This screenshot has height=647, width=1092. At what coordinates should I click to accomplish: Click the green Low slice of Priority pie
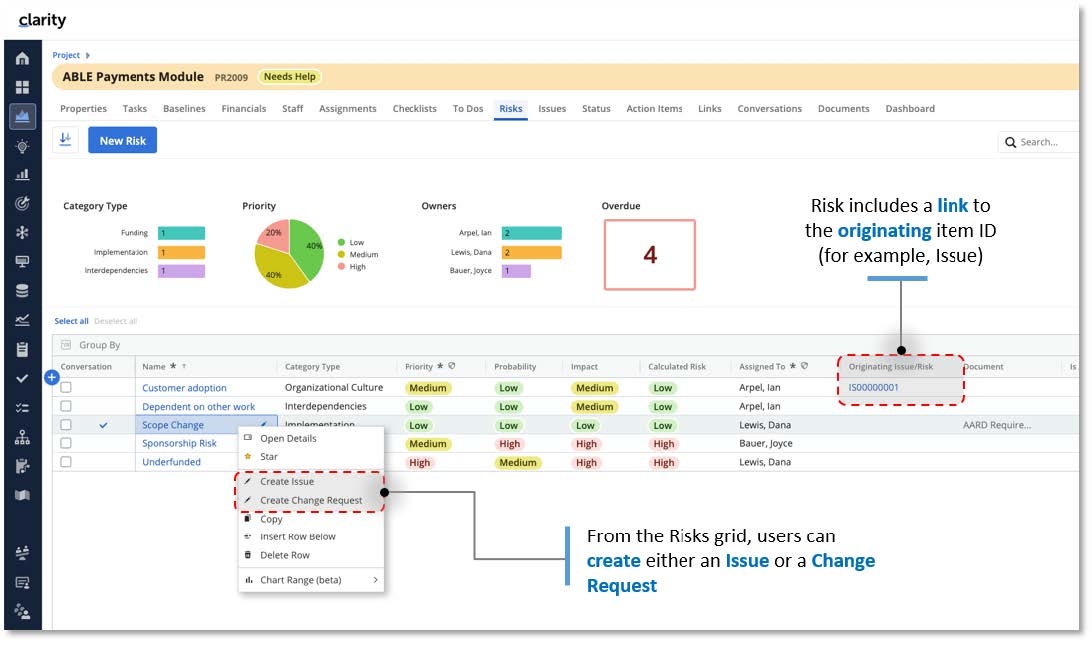307,248
